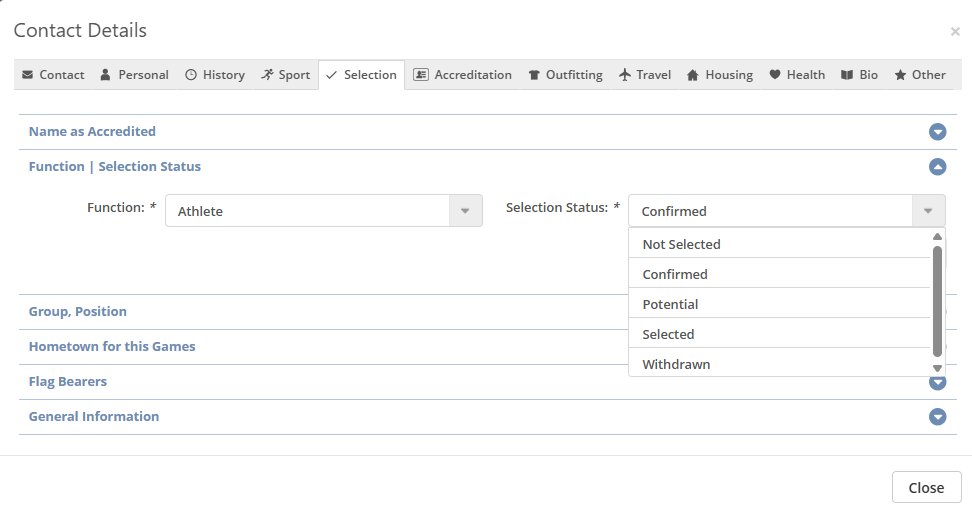The image size is (972, 515).
Task: Click the ID card Accreditation icon
Action: [421, 75]
